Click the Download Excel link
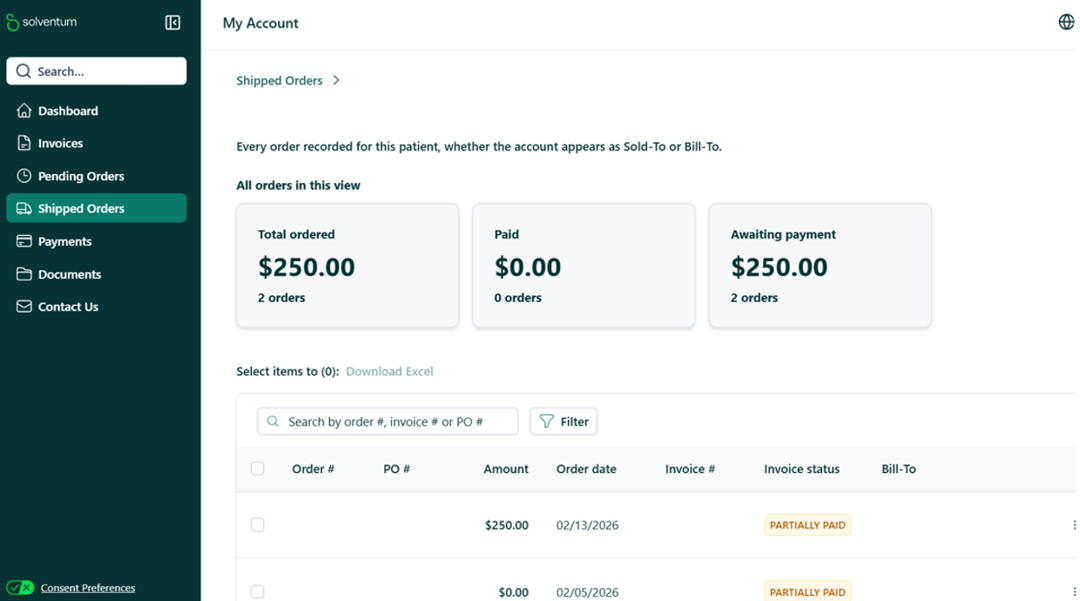The height and width of the screenshot is (601, 1080). (x=389, y=372)
